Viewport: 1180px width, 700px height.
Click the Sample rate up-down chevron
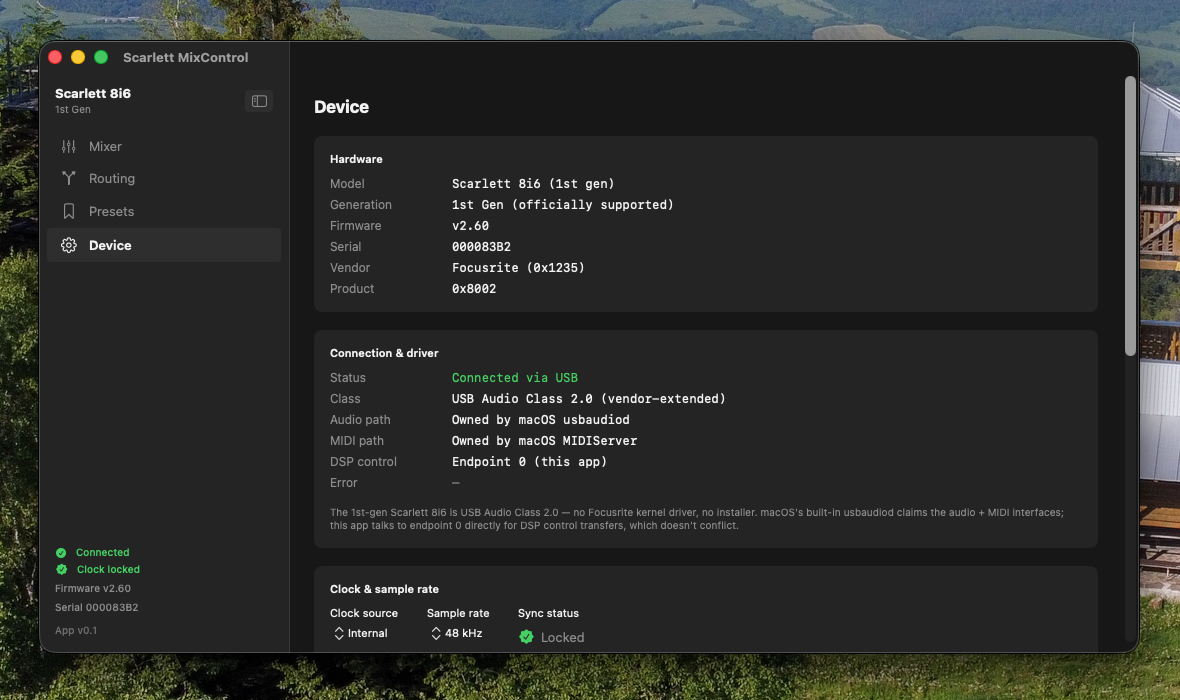click(436, 634)
